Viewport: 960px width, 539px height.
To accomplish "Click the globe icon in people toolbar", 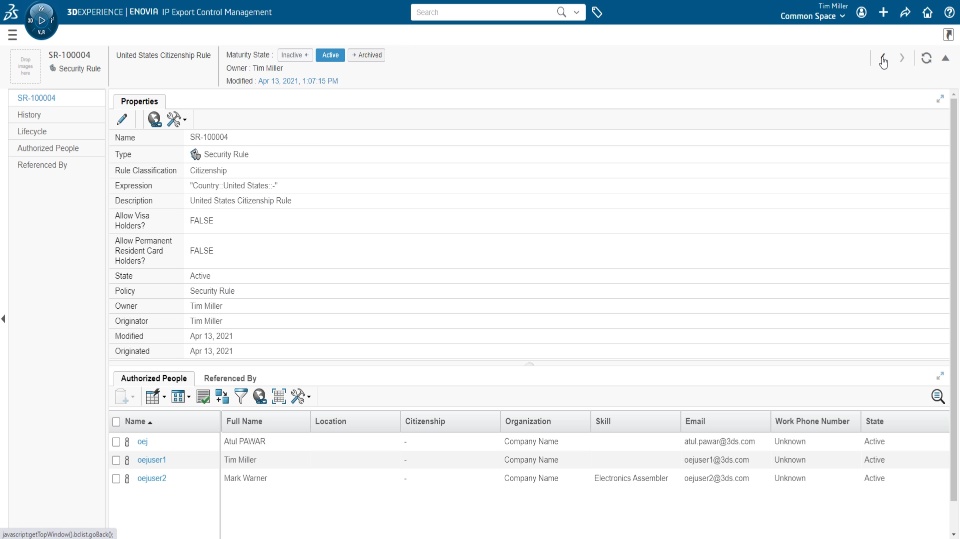I will (260, 397).
